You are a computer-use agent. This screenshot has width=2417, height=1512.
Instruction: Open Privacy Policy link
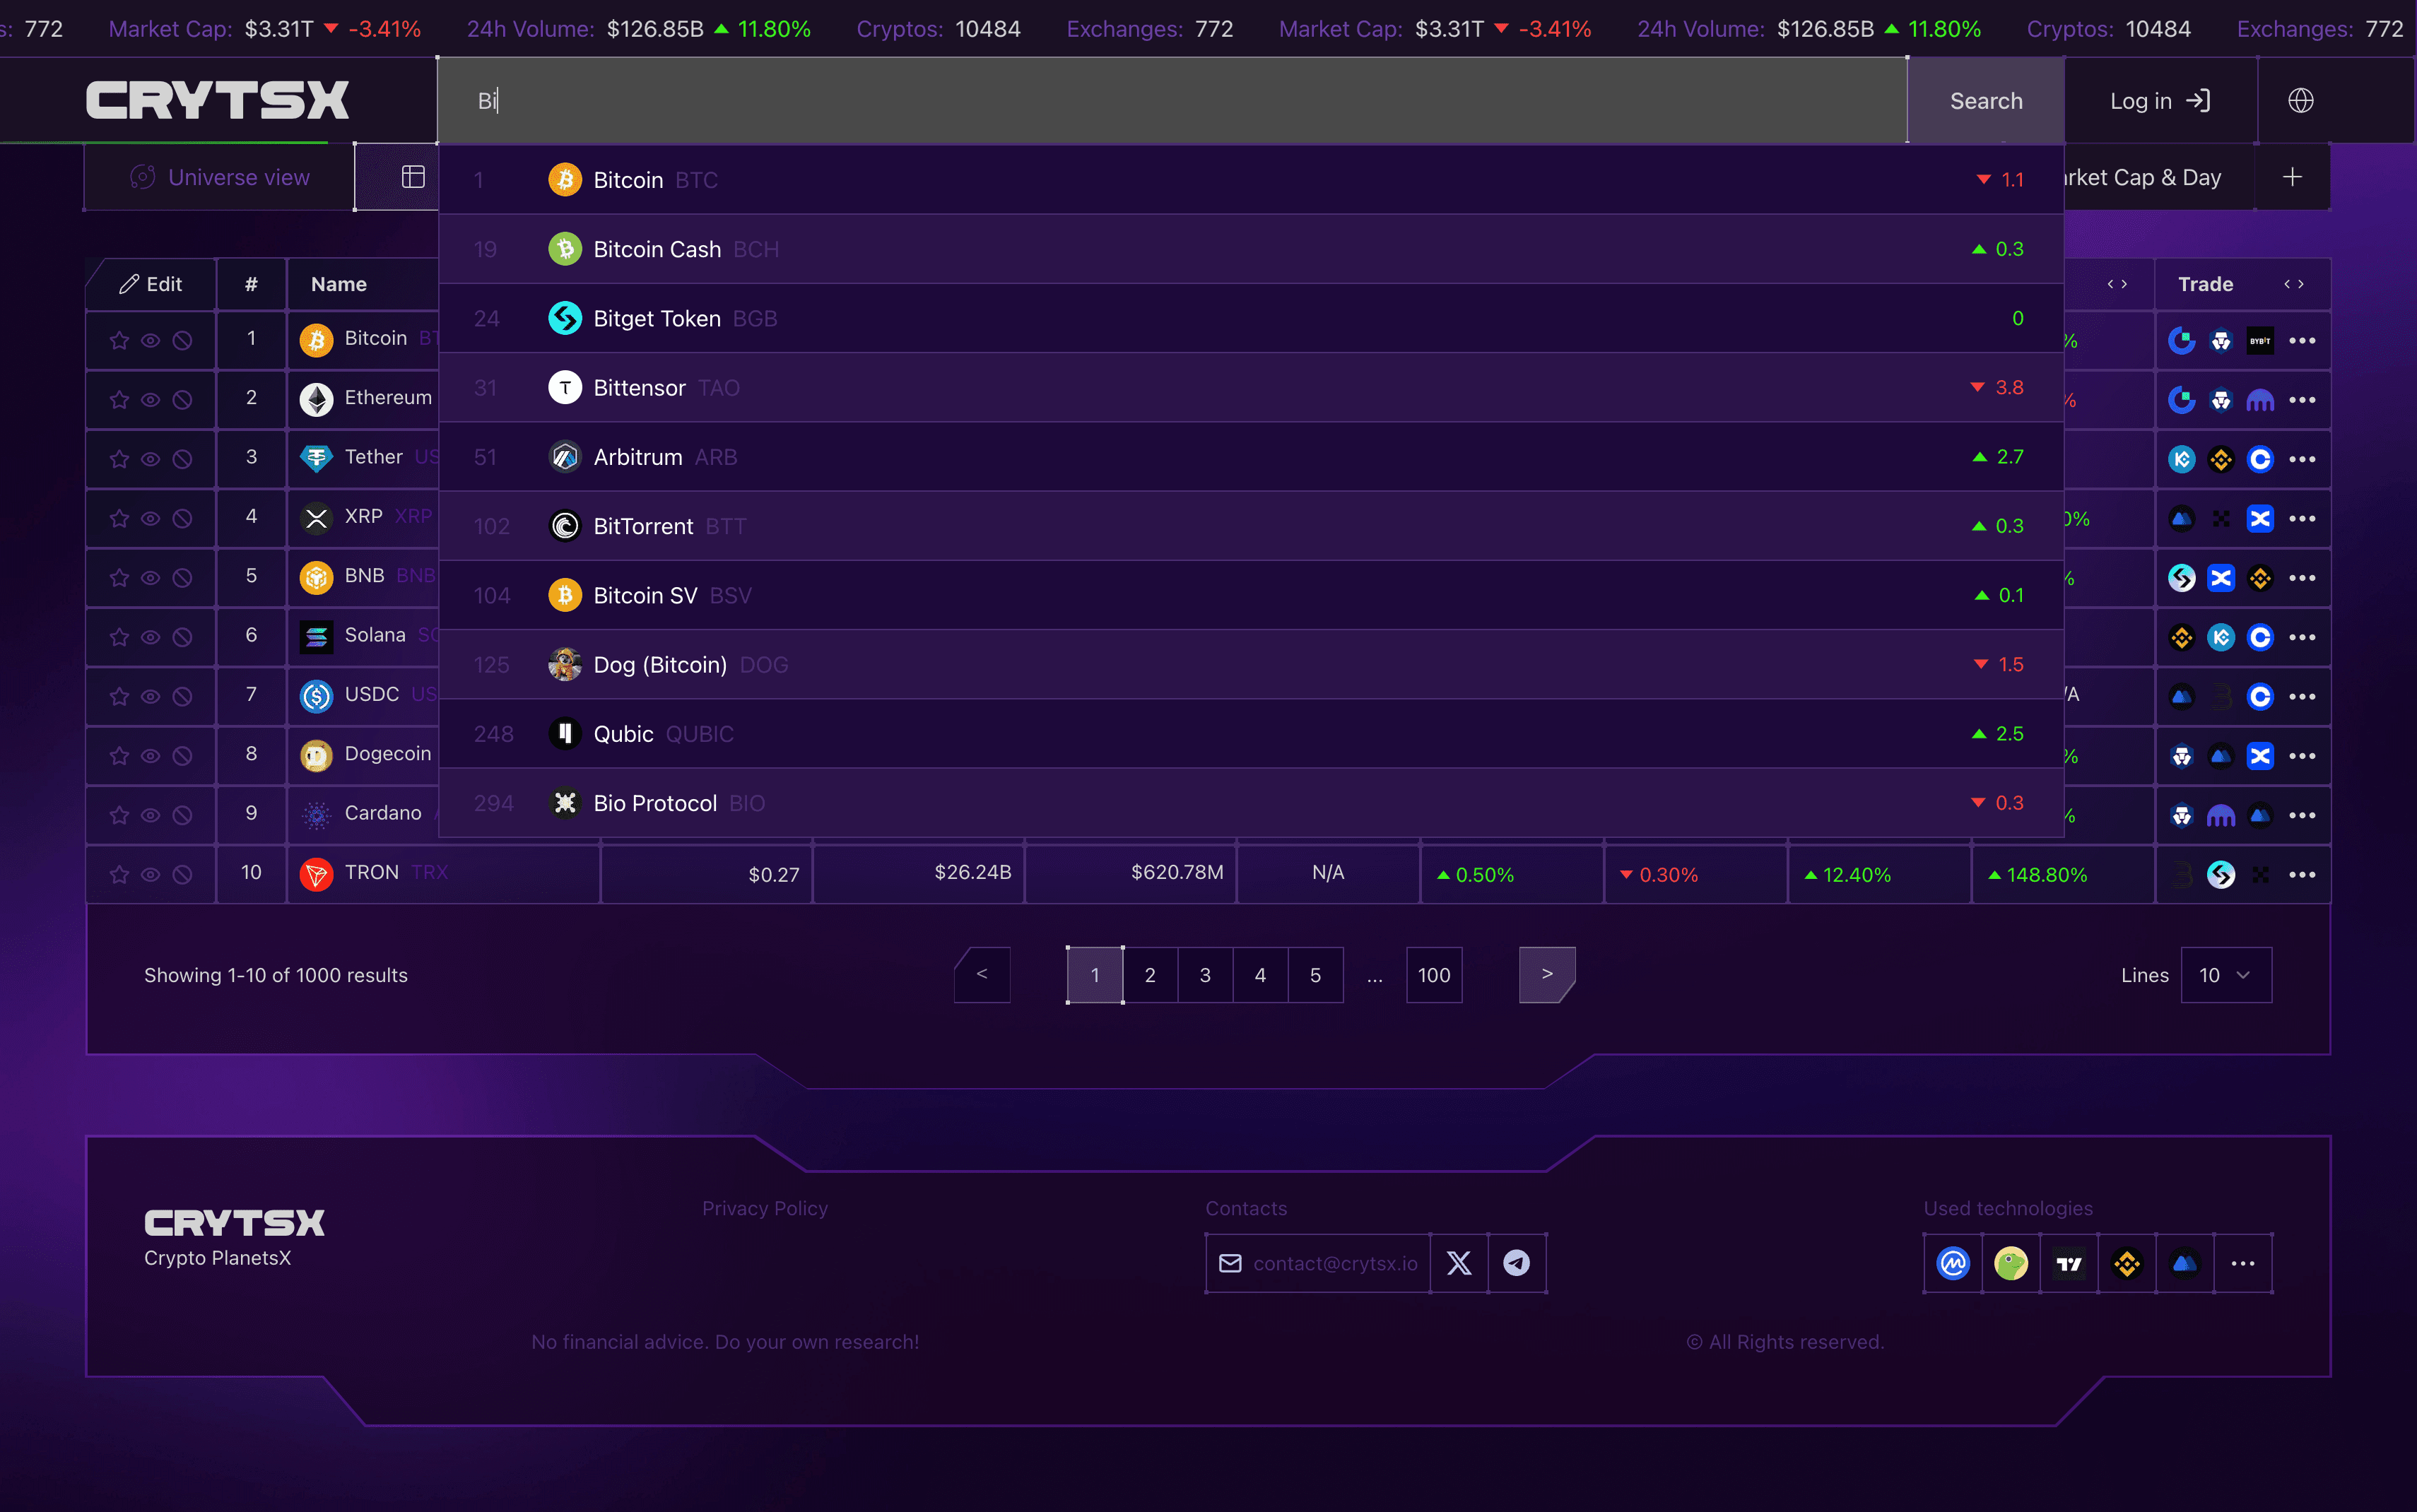click(x=765, y=1208)
